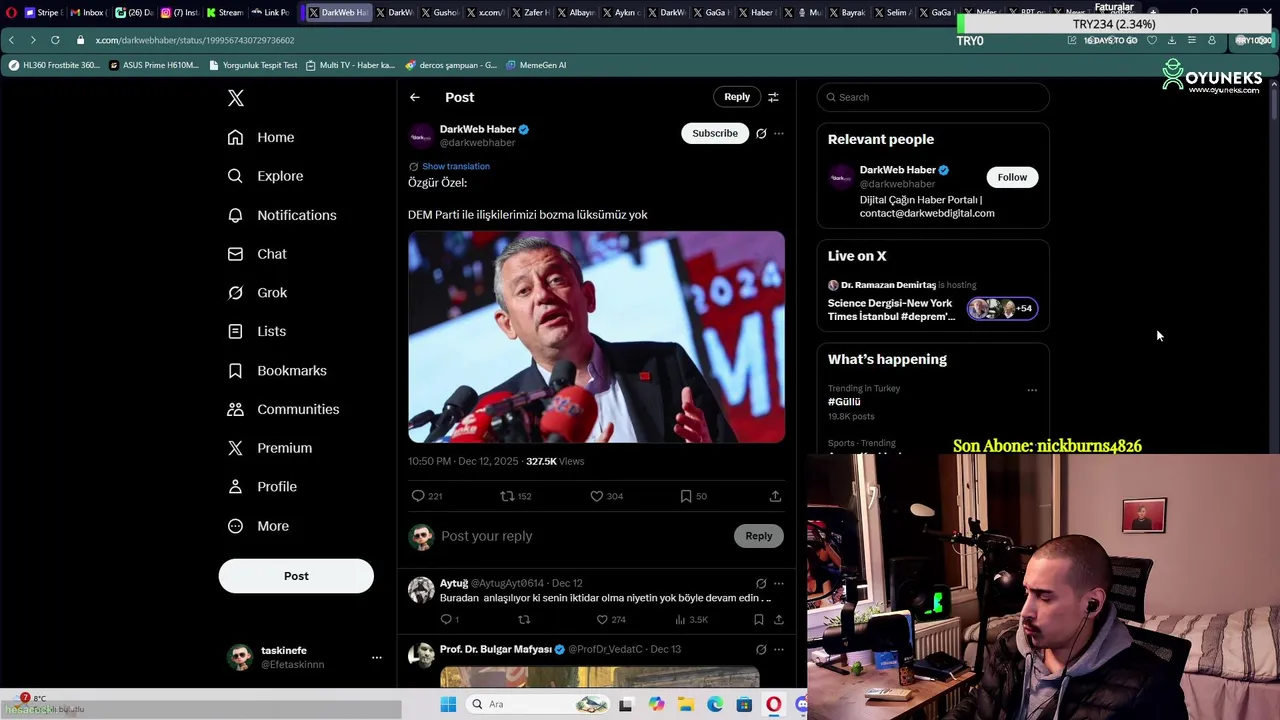
Task: Click the Grok icon on the main post
Action: [x=761, y=133]
